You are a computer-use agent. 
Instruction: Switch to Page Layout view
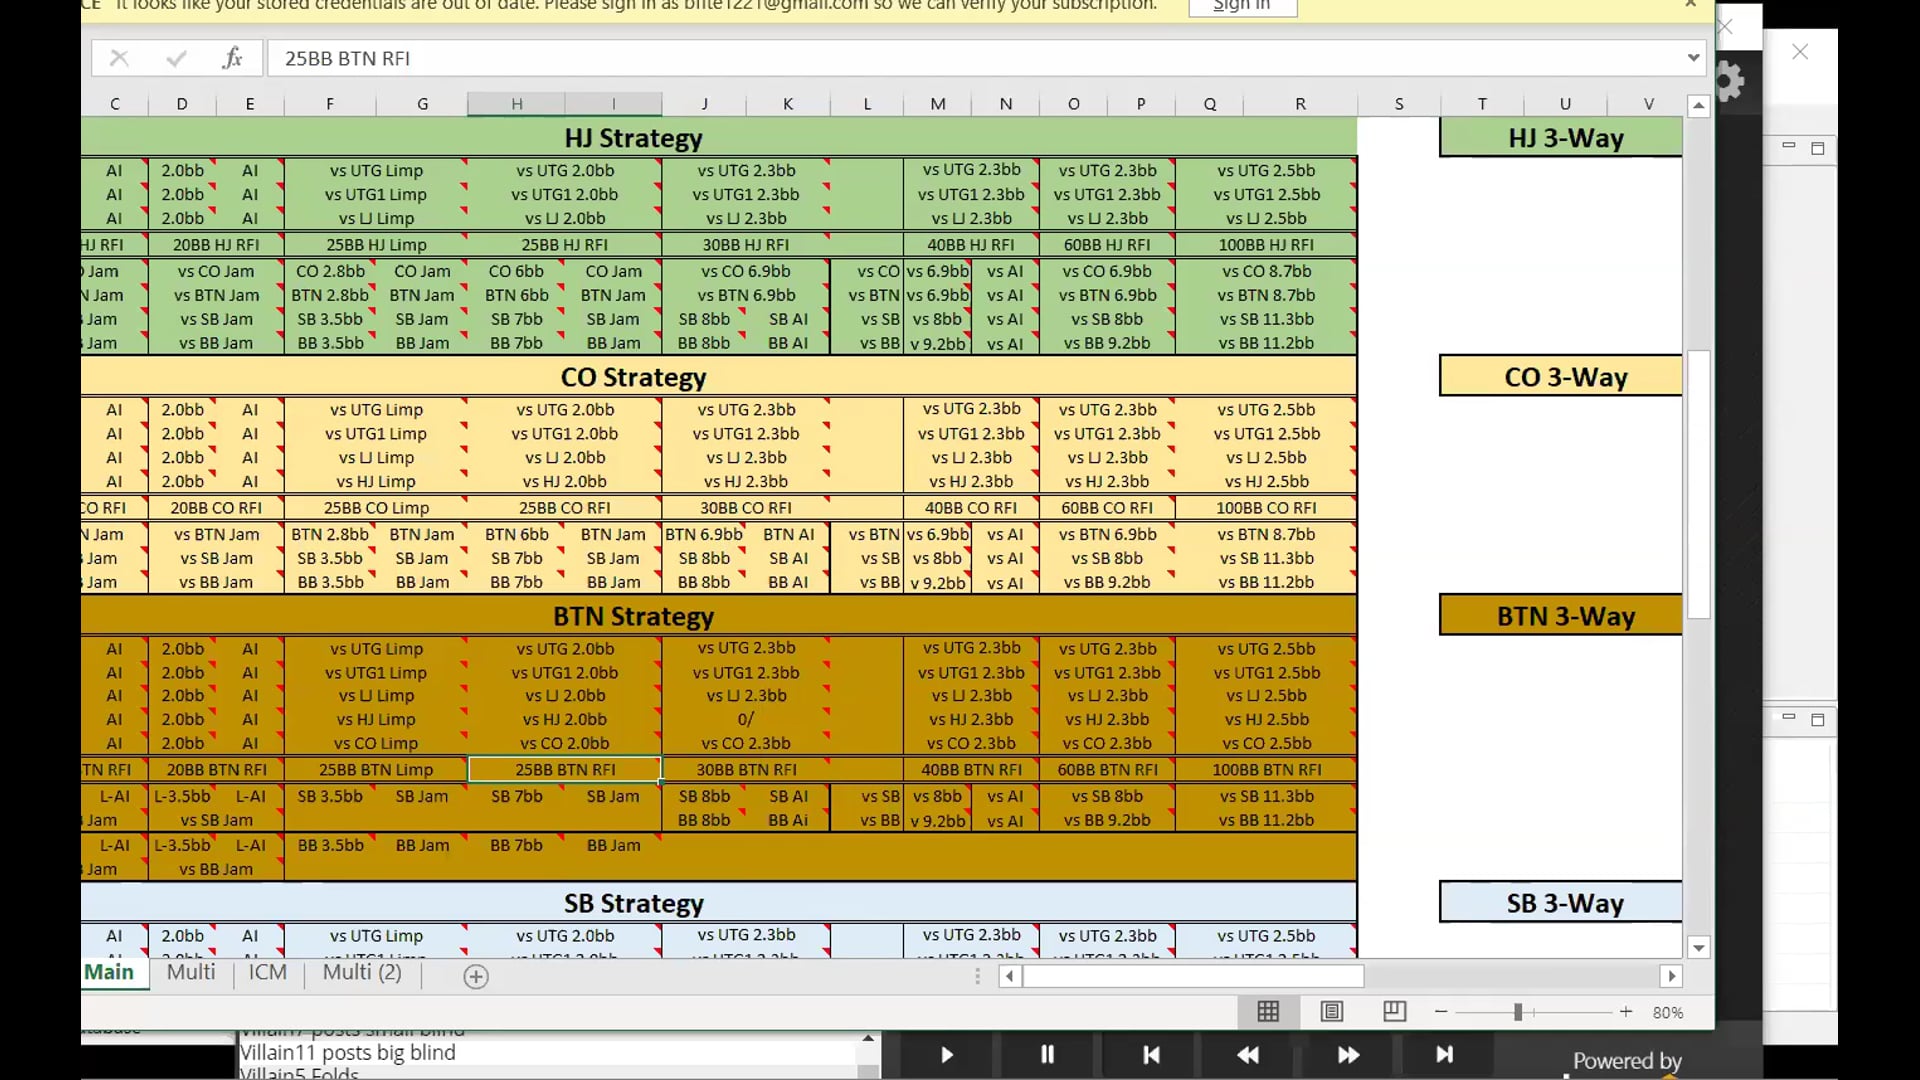1332,1012
